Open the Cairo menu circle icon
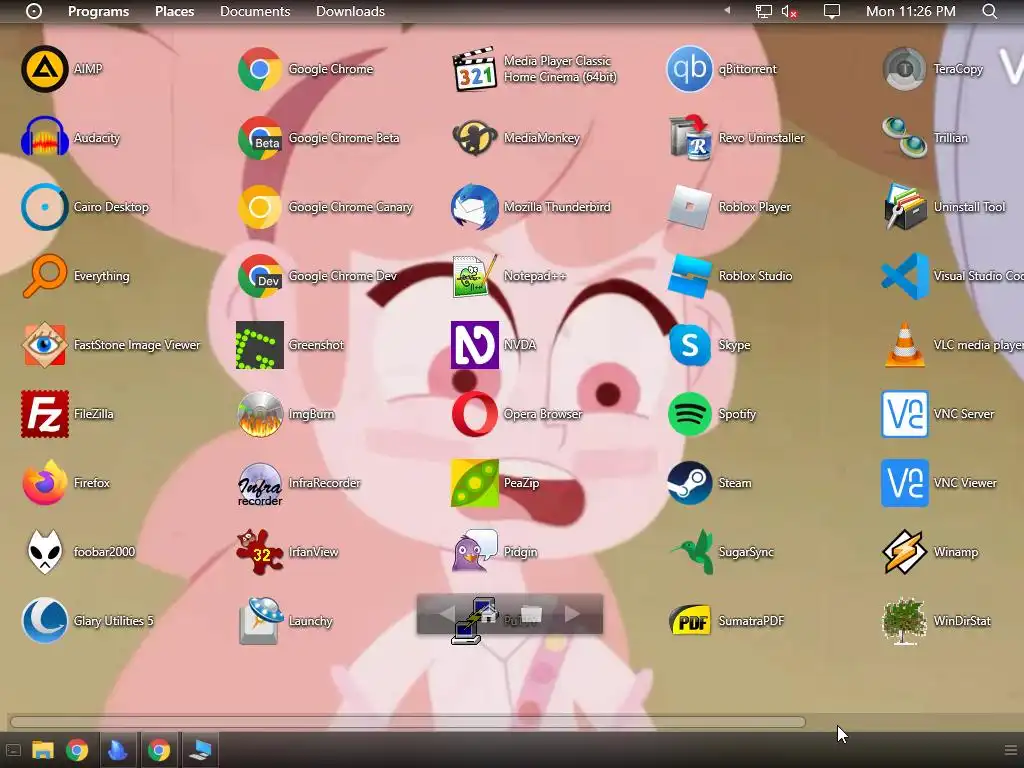Image resolution: width=1024 pixels, height=768 pixels. point(34,11)
